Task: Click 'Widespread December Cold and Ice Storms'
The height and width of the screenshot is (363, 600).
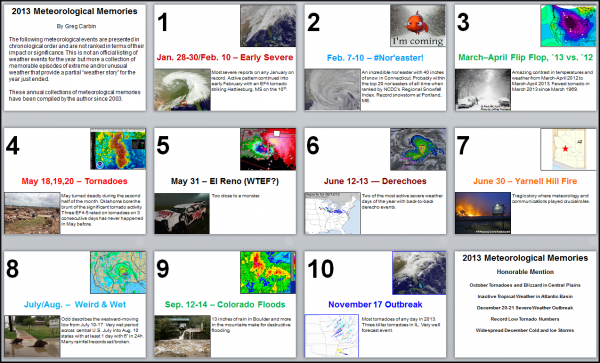Action: point(525,330)
